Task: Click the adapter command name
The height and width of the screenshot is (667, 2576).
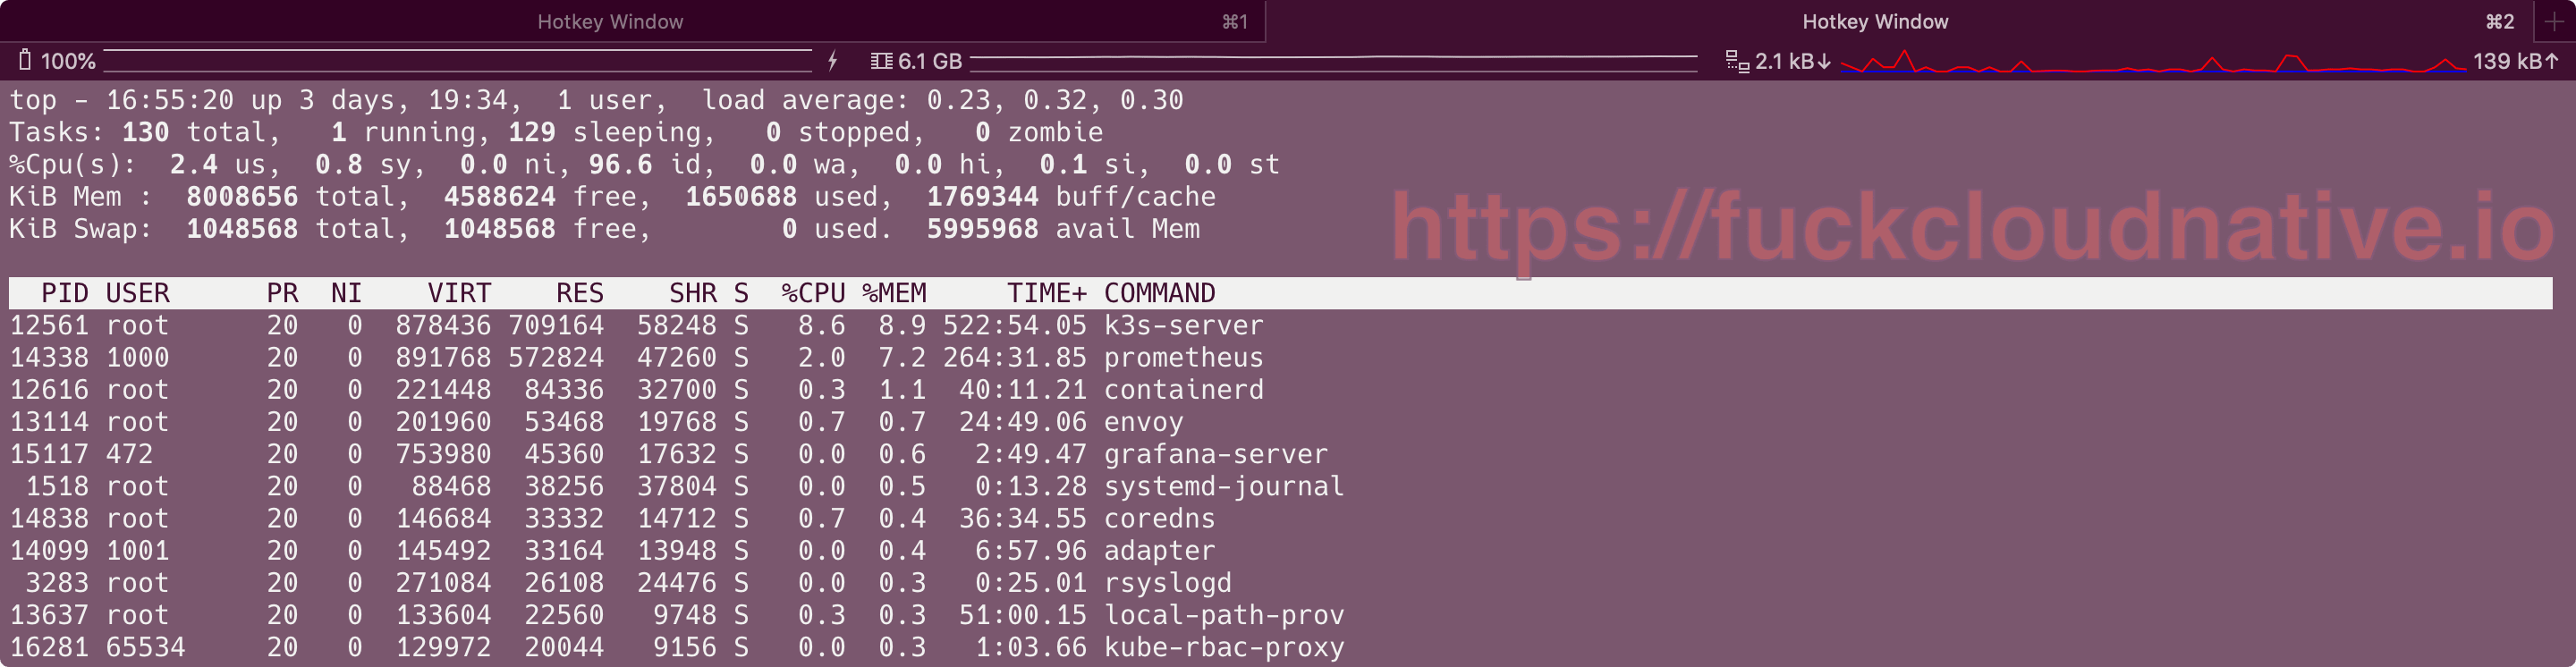Action: click(1159, 550)
